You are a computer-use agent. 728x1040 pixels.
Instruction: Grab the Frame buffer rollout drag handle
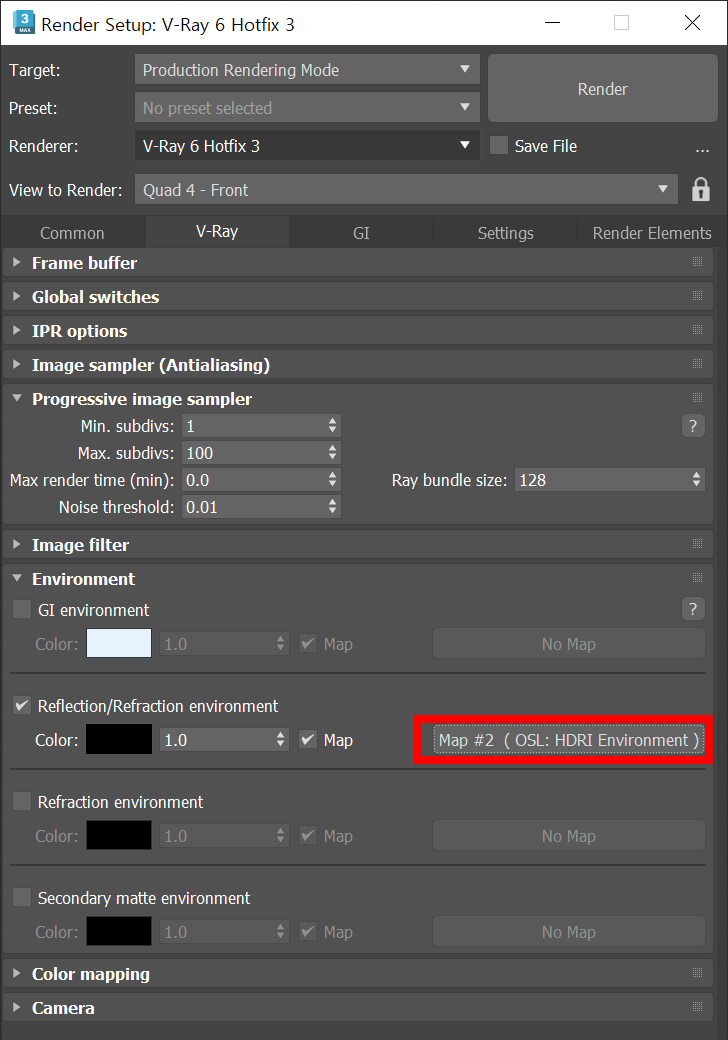pos(698,262)
